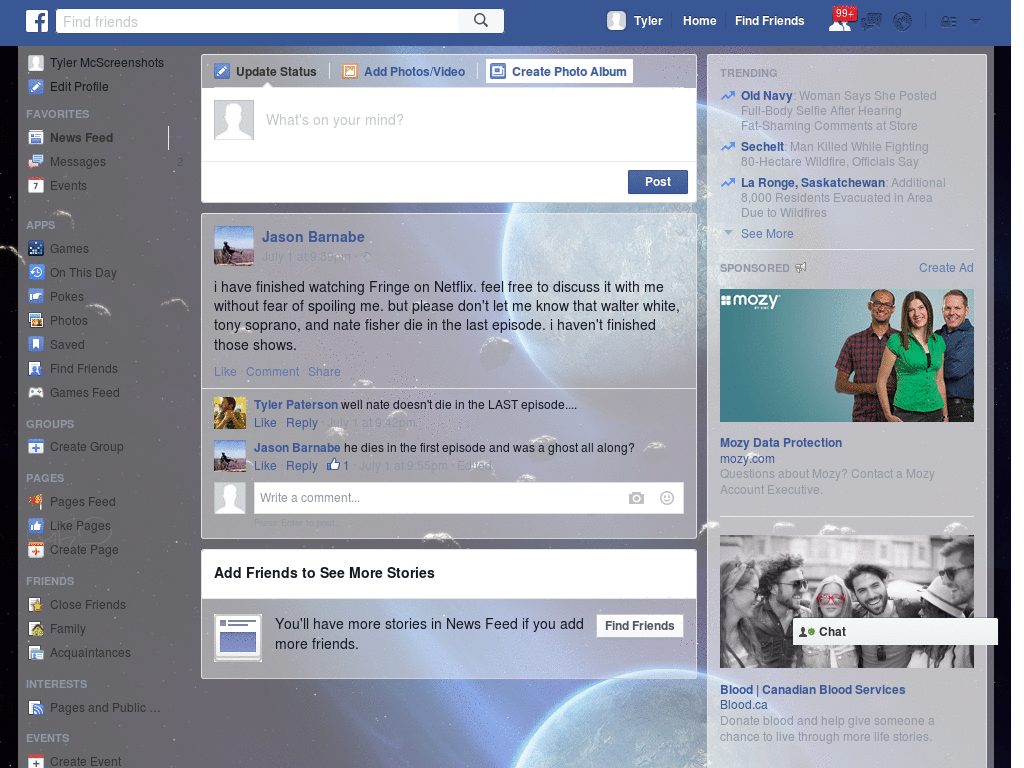Like Jason Barnabe's Fringe post
This screenshot has height=768, width=1024.
click(225, 372)
